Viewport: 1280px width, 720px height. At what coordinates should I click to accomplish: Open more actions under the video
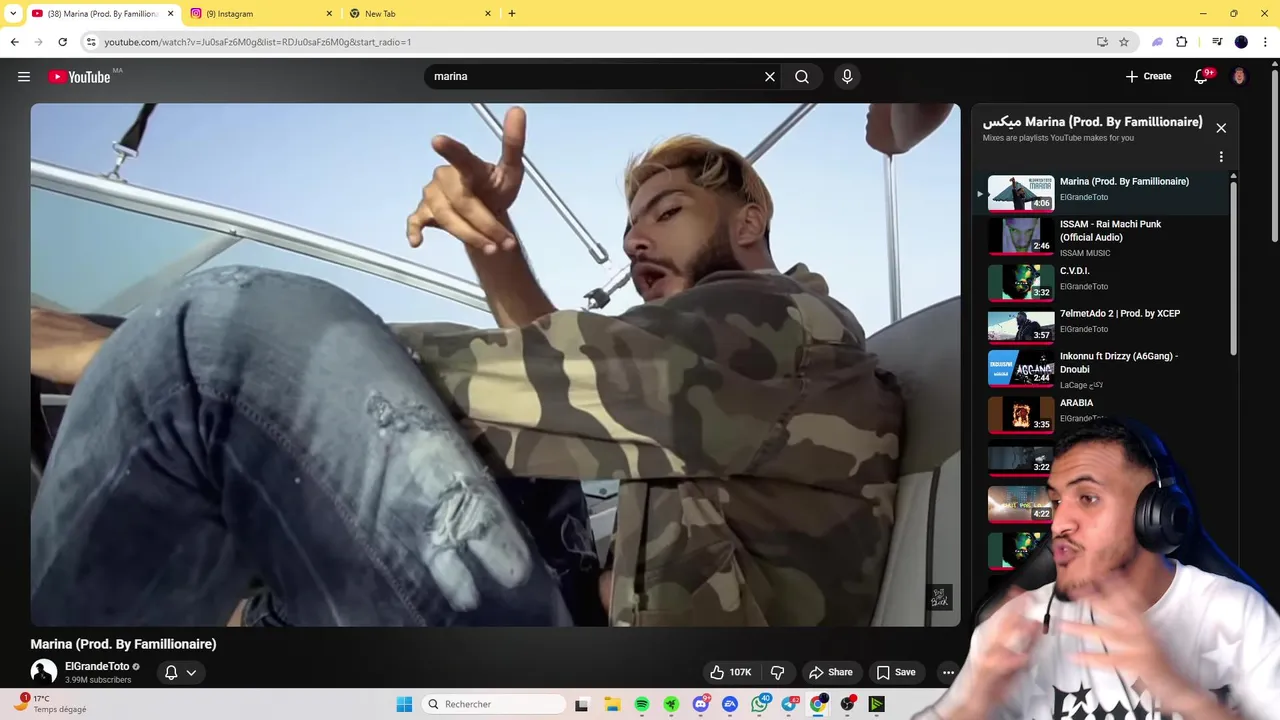[948, 672]
